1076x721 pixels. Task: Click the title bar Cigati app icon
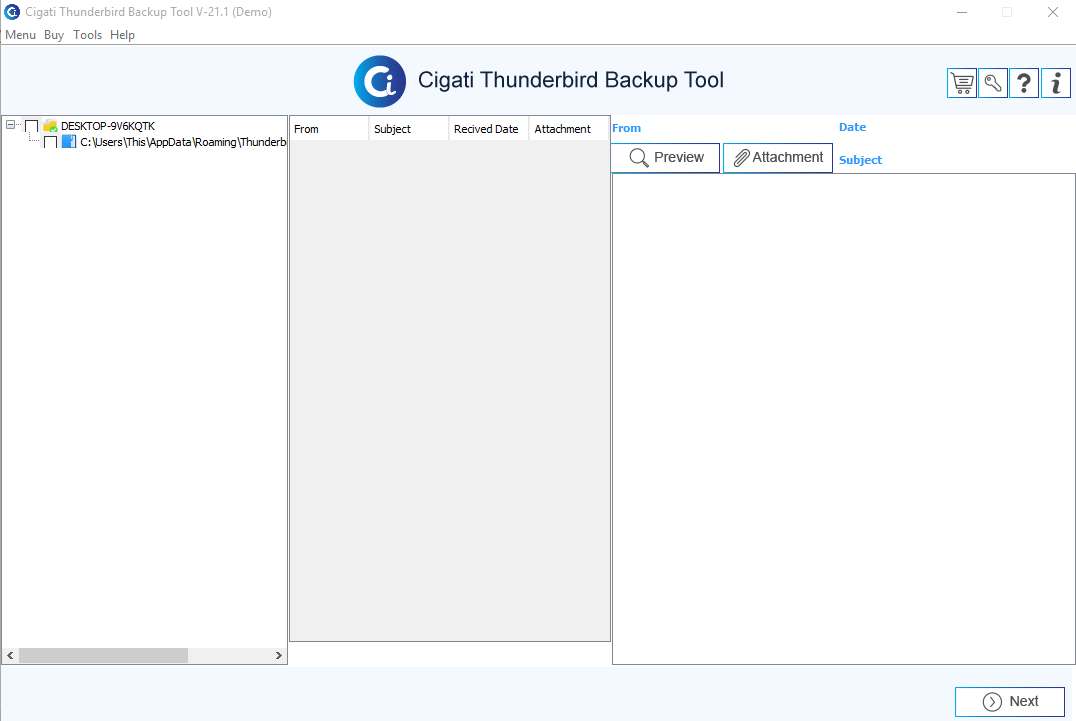(x=12, y=12)
